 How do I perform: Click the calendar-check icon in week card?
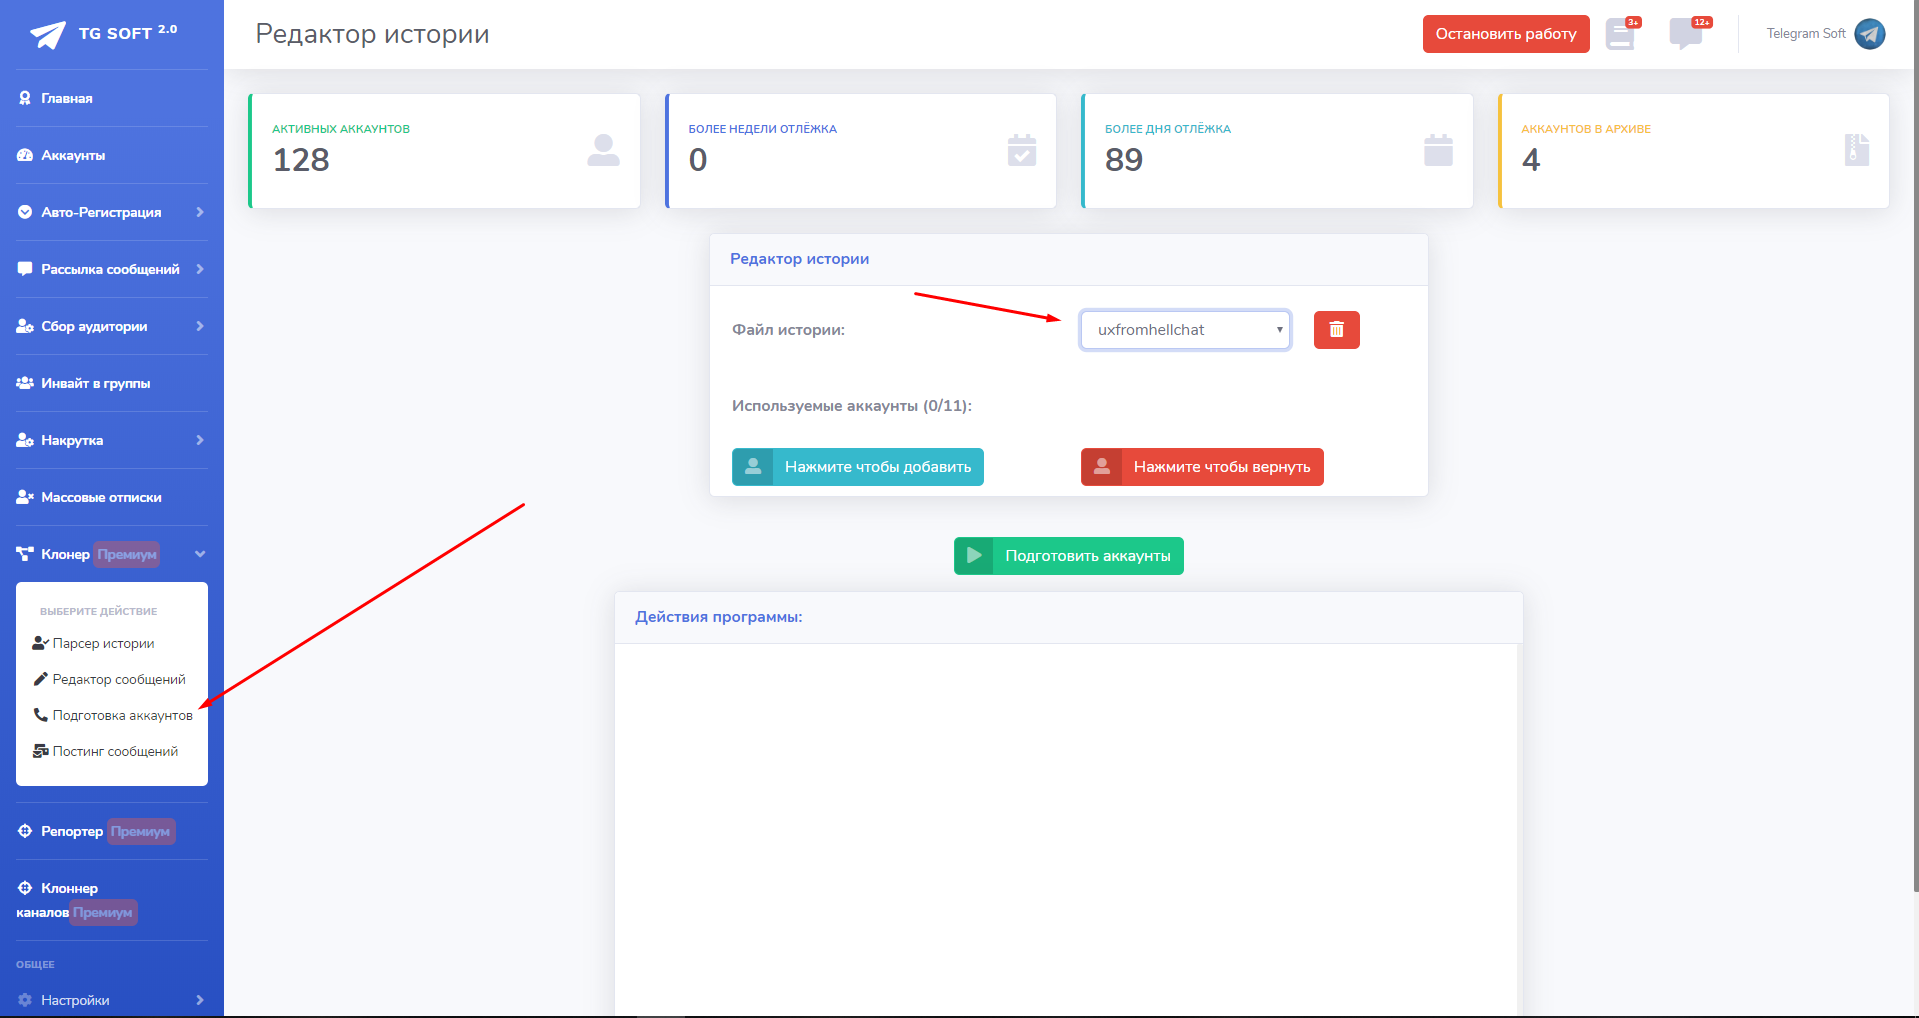click(x=1022, y=150)
